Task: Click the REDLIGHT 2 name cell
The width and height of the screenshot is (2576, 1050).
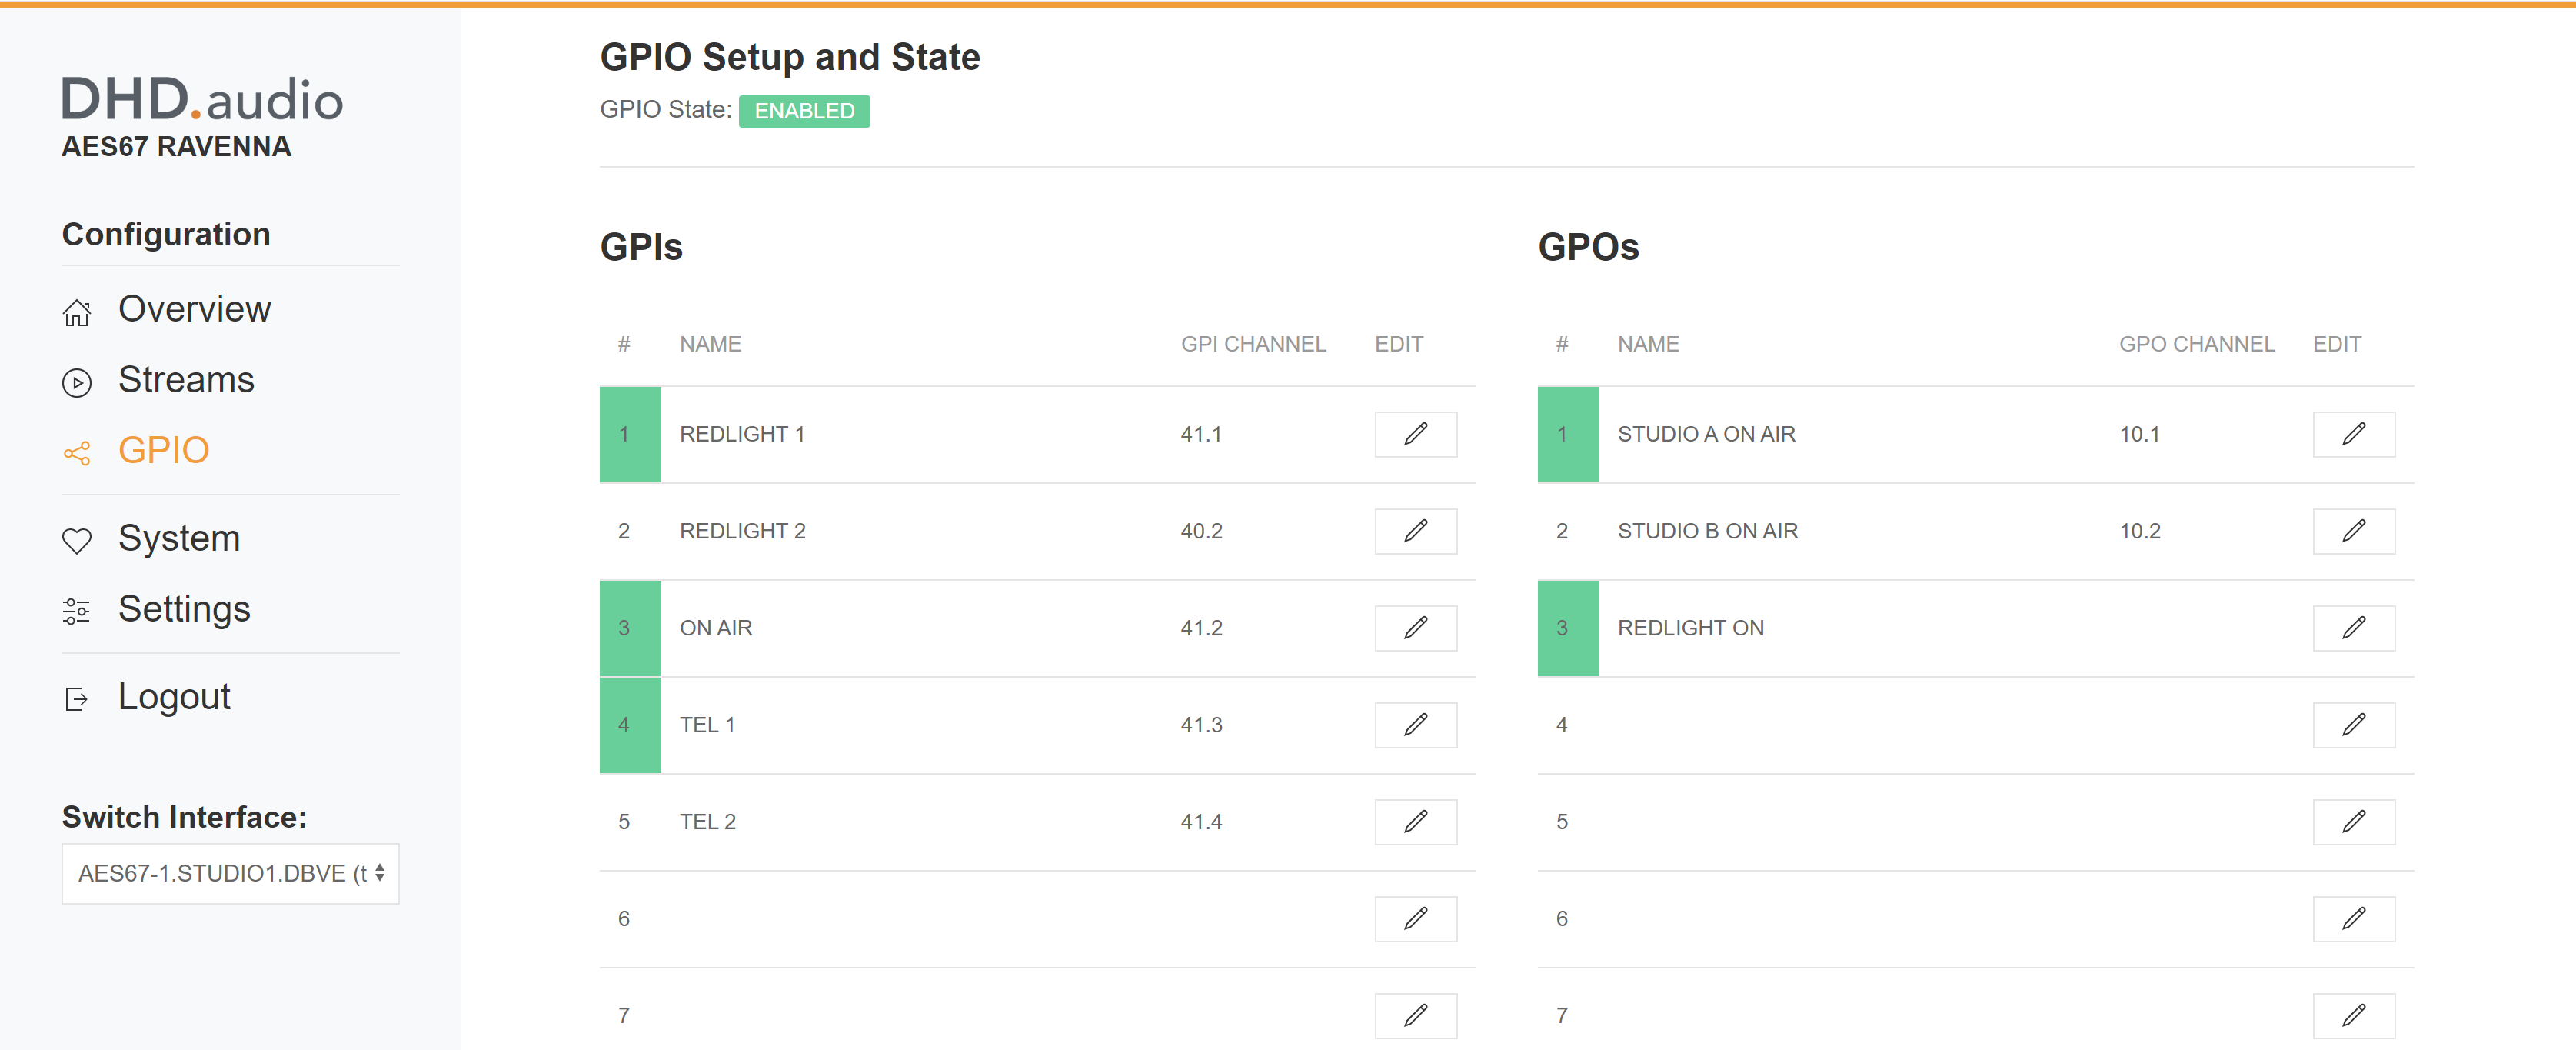Action: tap(742, 531)
